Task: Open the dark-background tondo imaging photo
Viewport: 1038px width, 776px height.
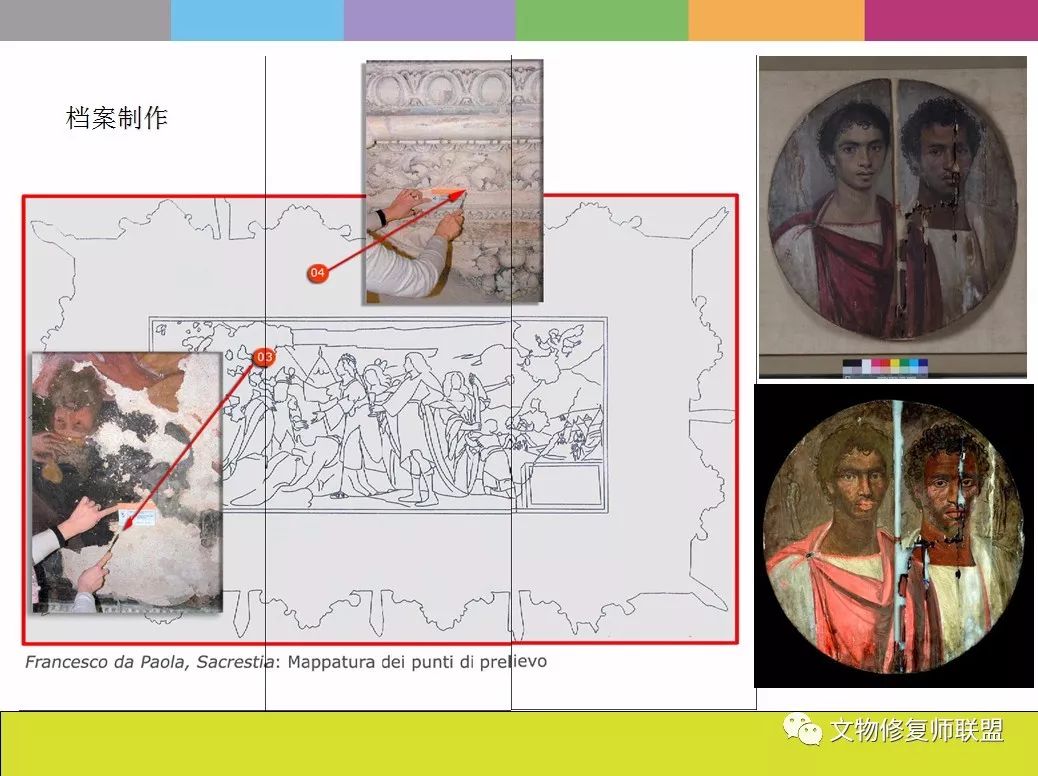Action: 894,535
